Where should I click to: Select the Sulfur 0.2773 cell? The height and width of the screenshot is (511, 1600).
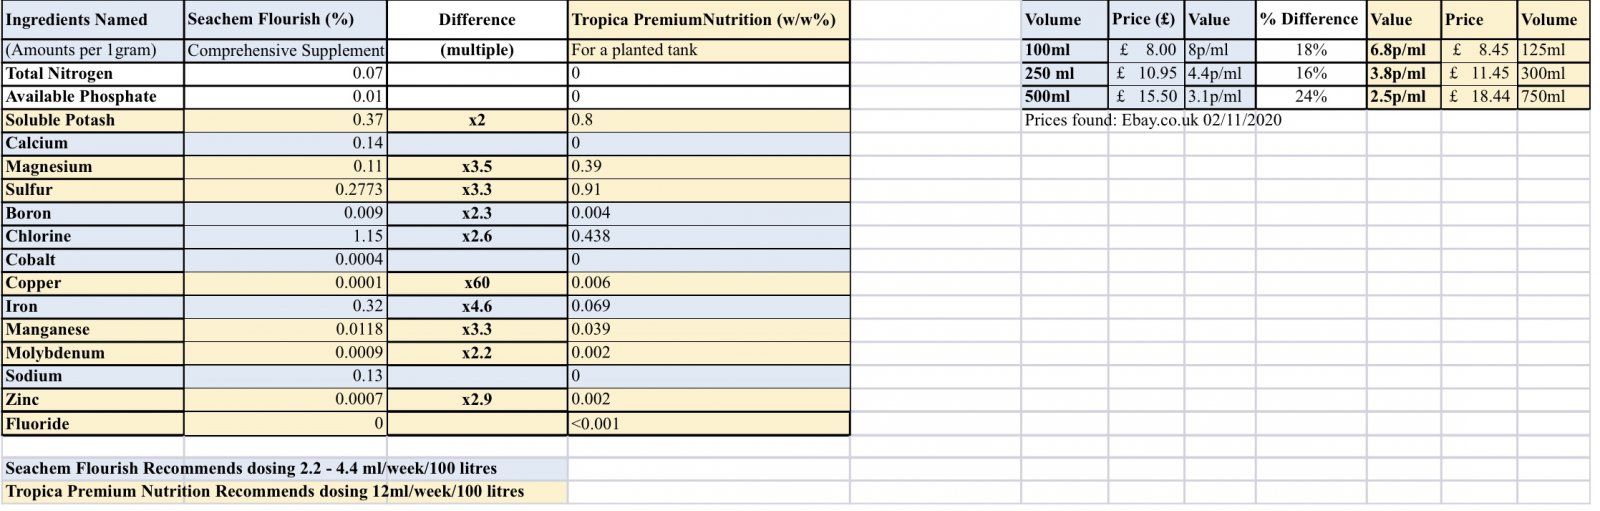click(285, 190)
